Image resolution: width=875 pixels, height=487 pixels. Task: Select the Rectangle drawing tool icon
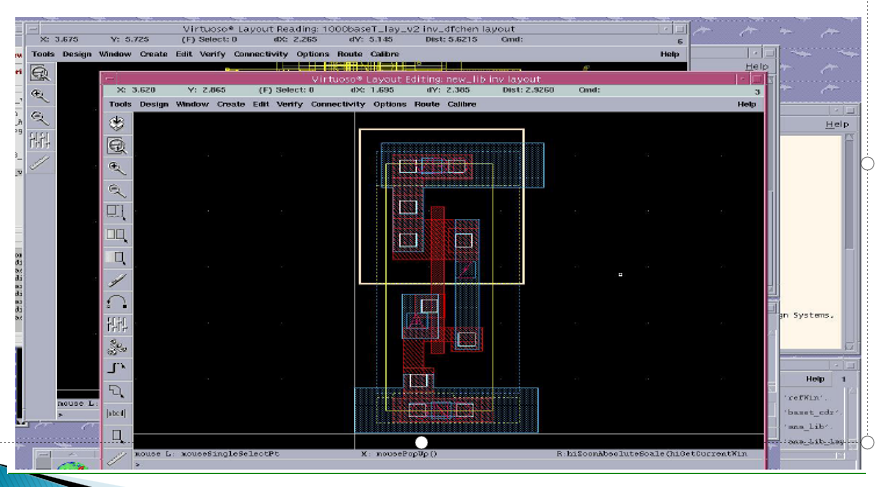tap(117, 436)
